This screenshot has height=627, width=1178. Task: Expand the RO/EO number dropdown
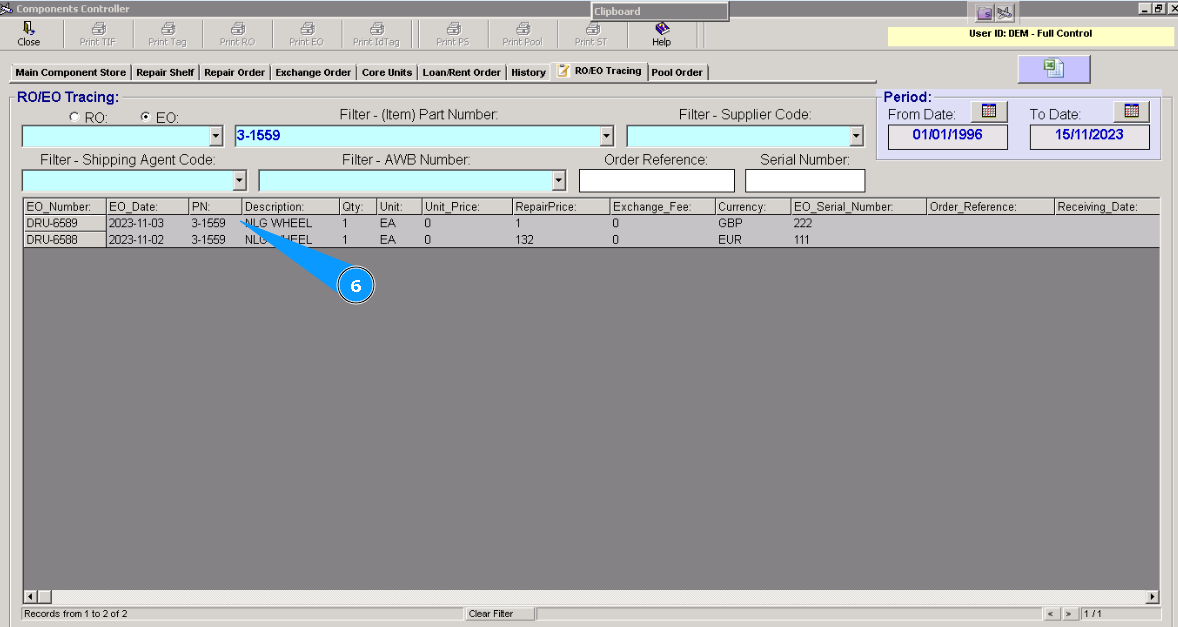click(x=216, y=136)
